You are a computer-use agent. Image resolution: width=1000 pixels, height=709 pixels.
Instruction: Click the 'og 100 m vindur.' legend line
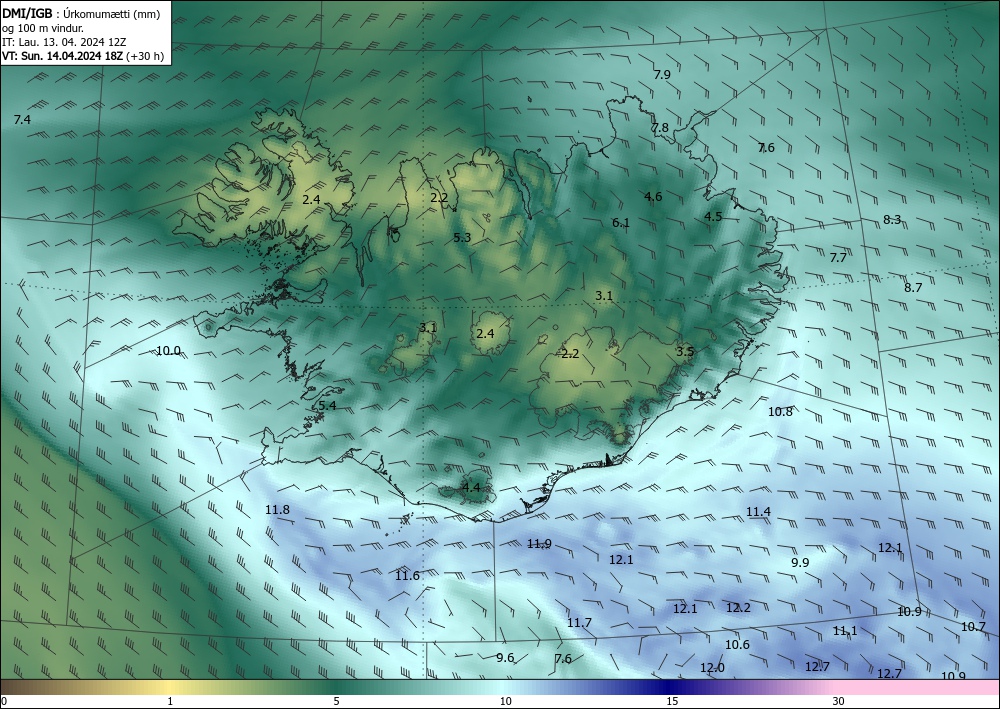[x=43, y=27]
